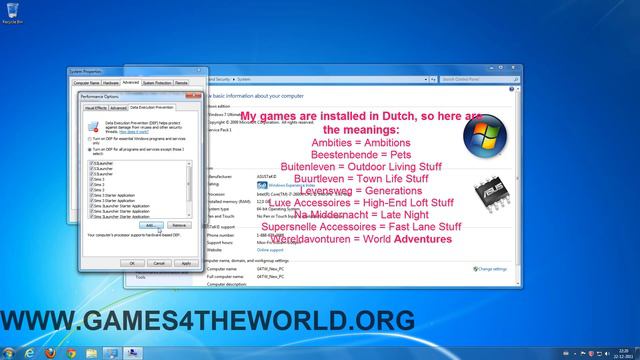The image size is (640, 360).
Task: Open Windows Experience Index link
Action: [x=292, y=185]
